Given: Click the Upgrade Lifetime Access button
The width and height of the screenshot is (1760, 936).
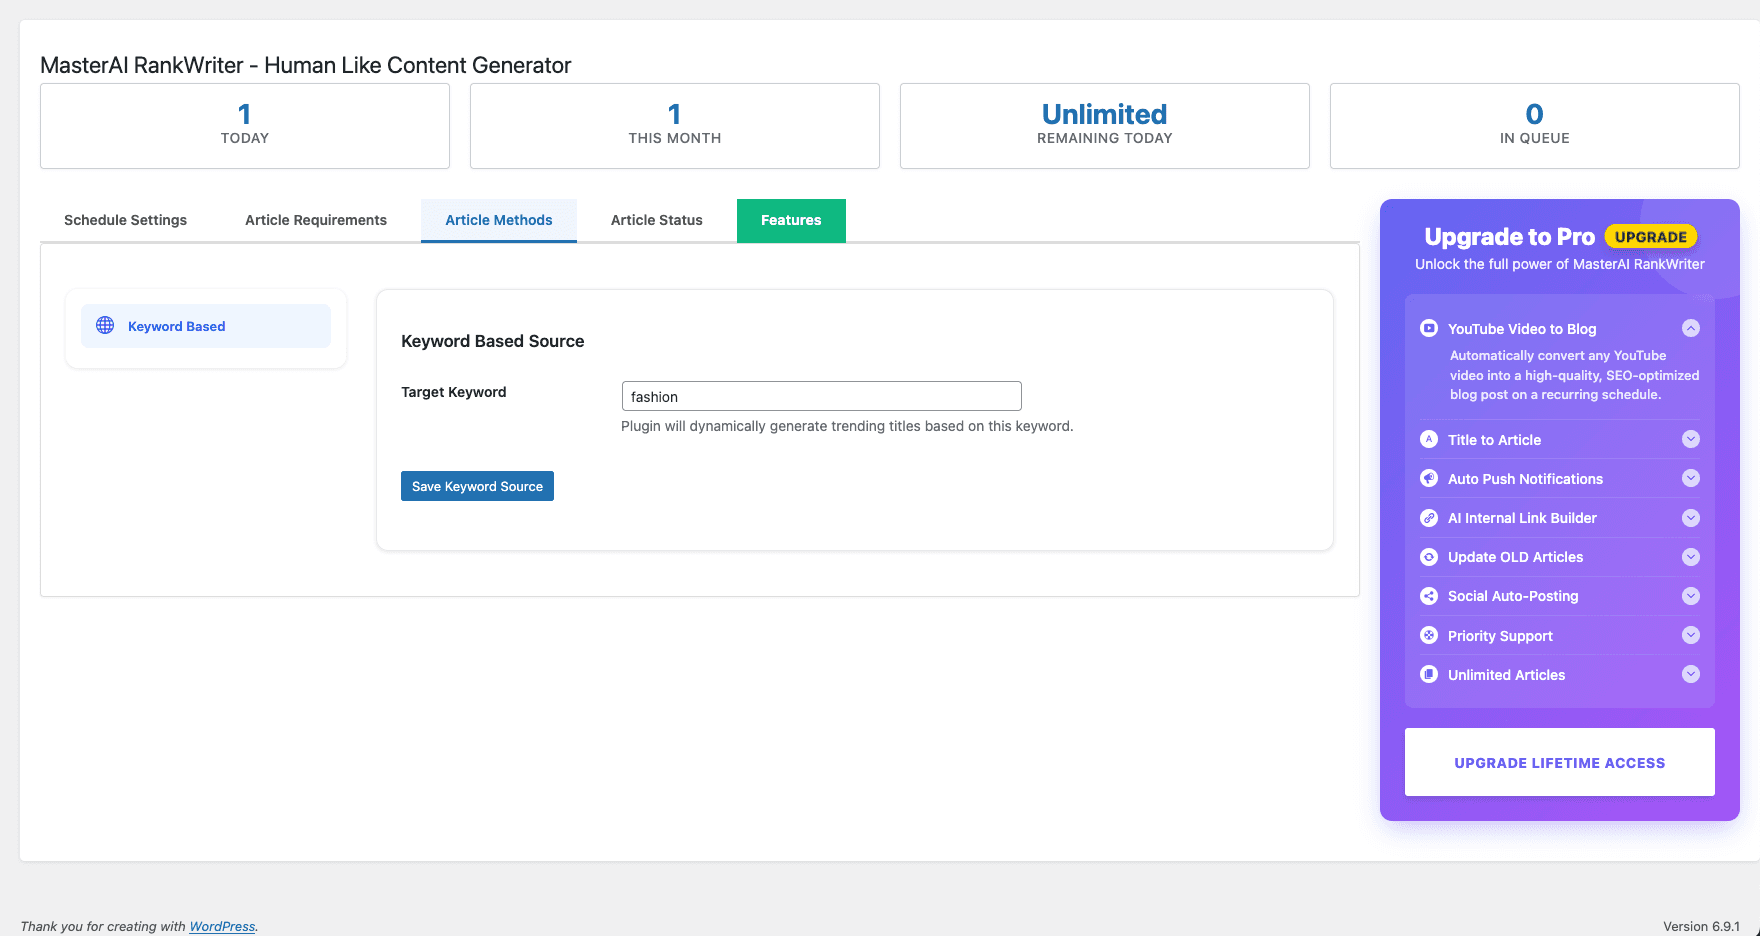Looking at the screenshot, I should pos(1559,762).
